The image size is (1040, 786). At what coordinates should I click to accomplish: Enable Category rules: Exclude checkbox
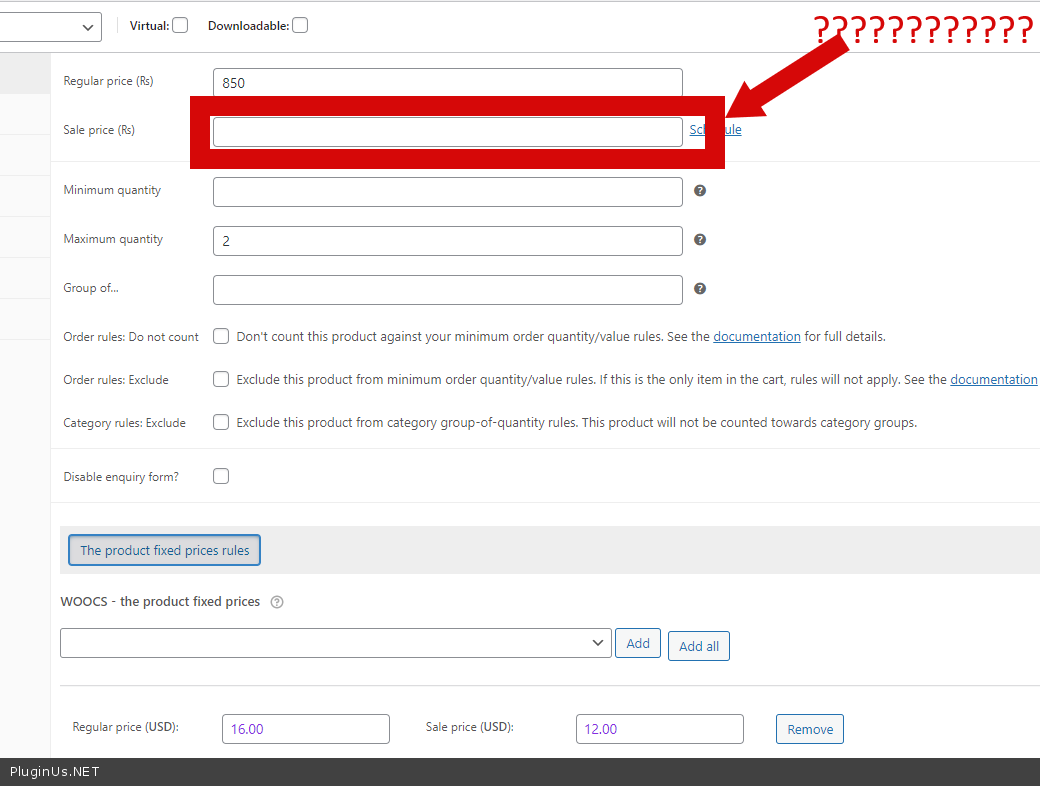[x=221, y=422]
